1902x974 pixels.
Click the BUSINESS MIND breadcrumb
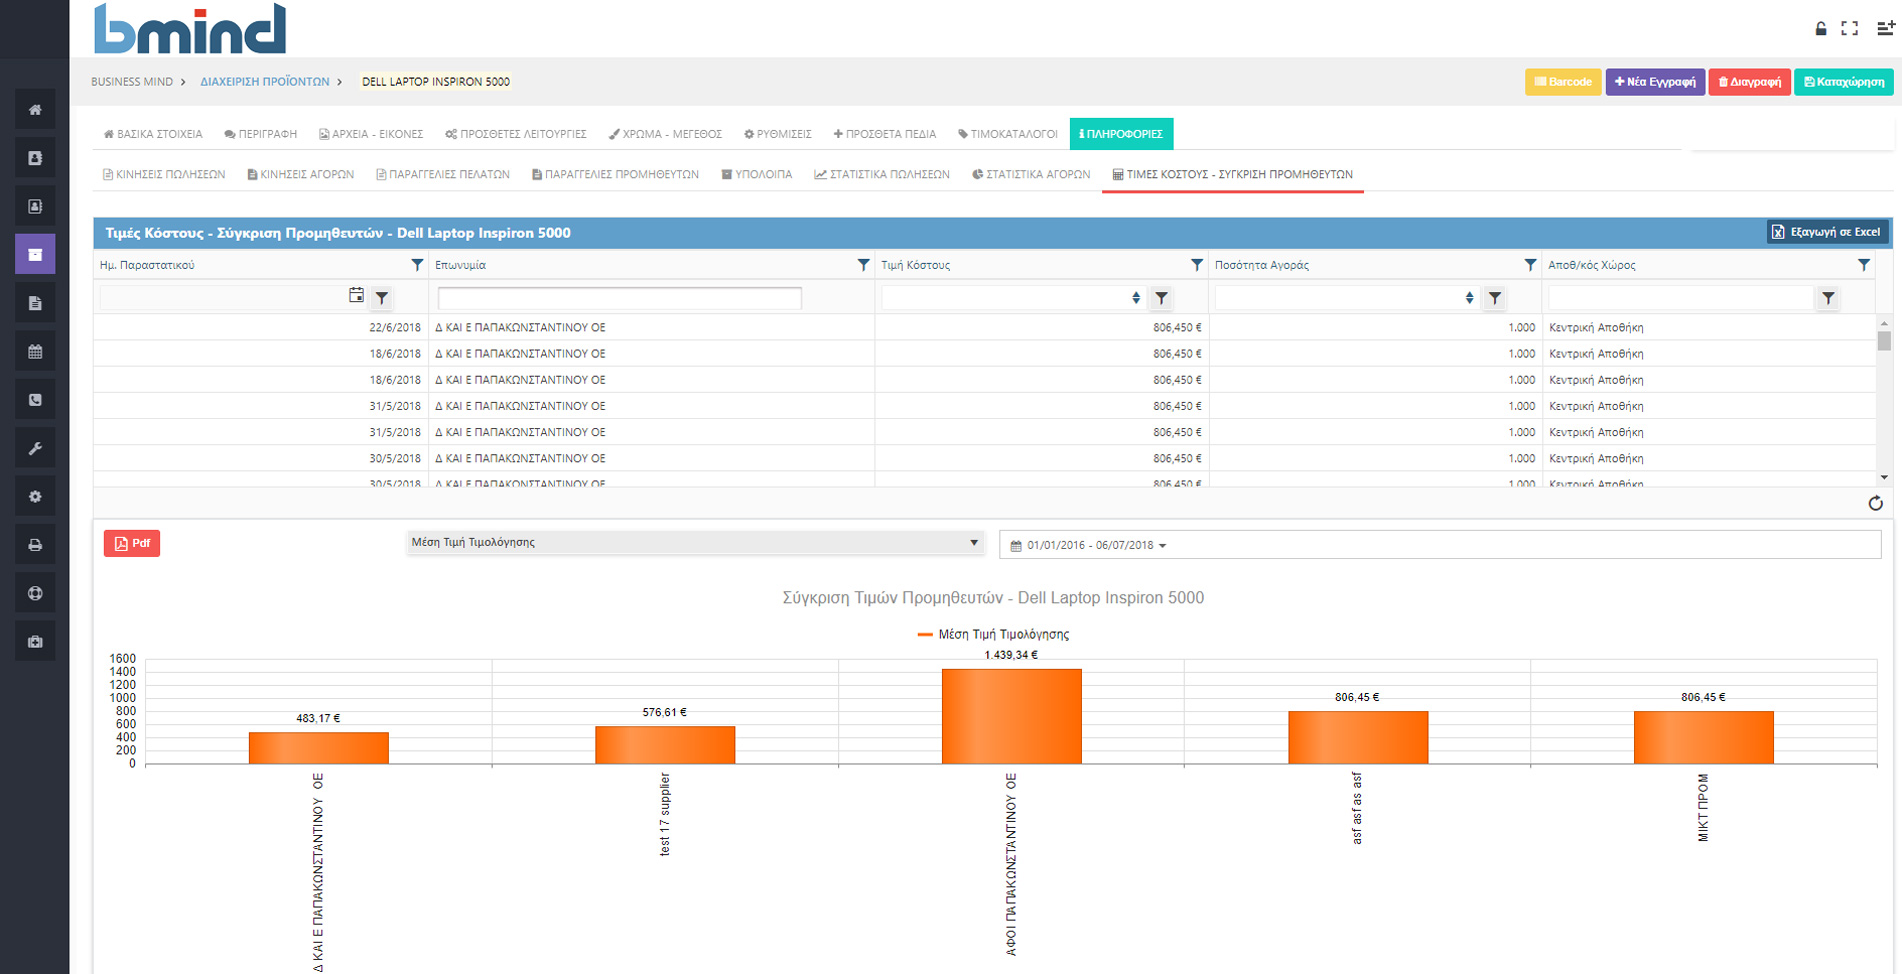[x=132, y=82]
